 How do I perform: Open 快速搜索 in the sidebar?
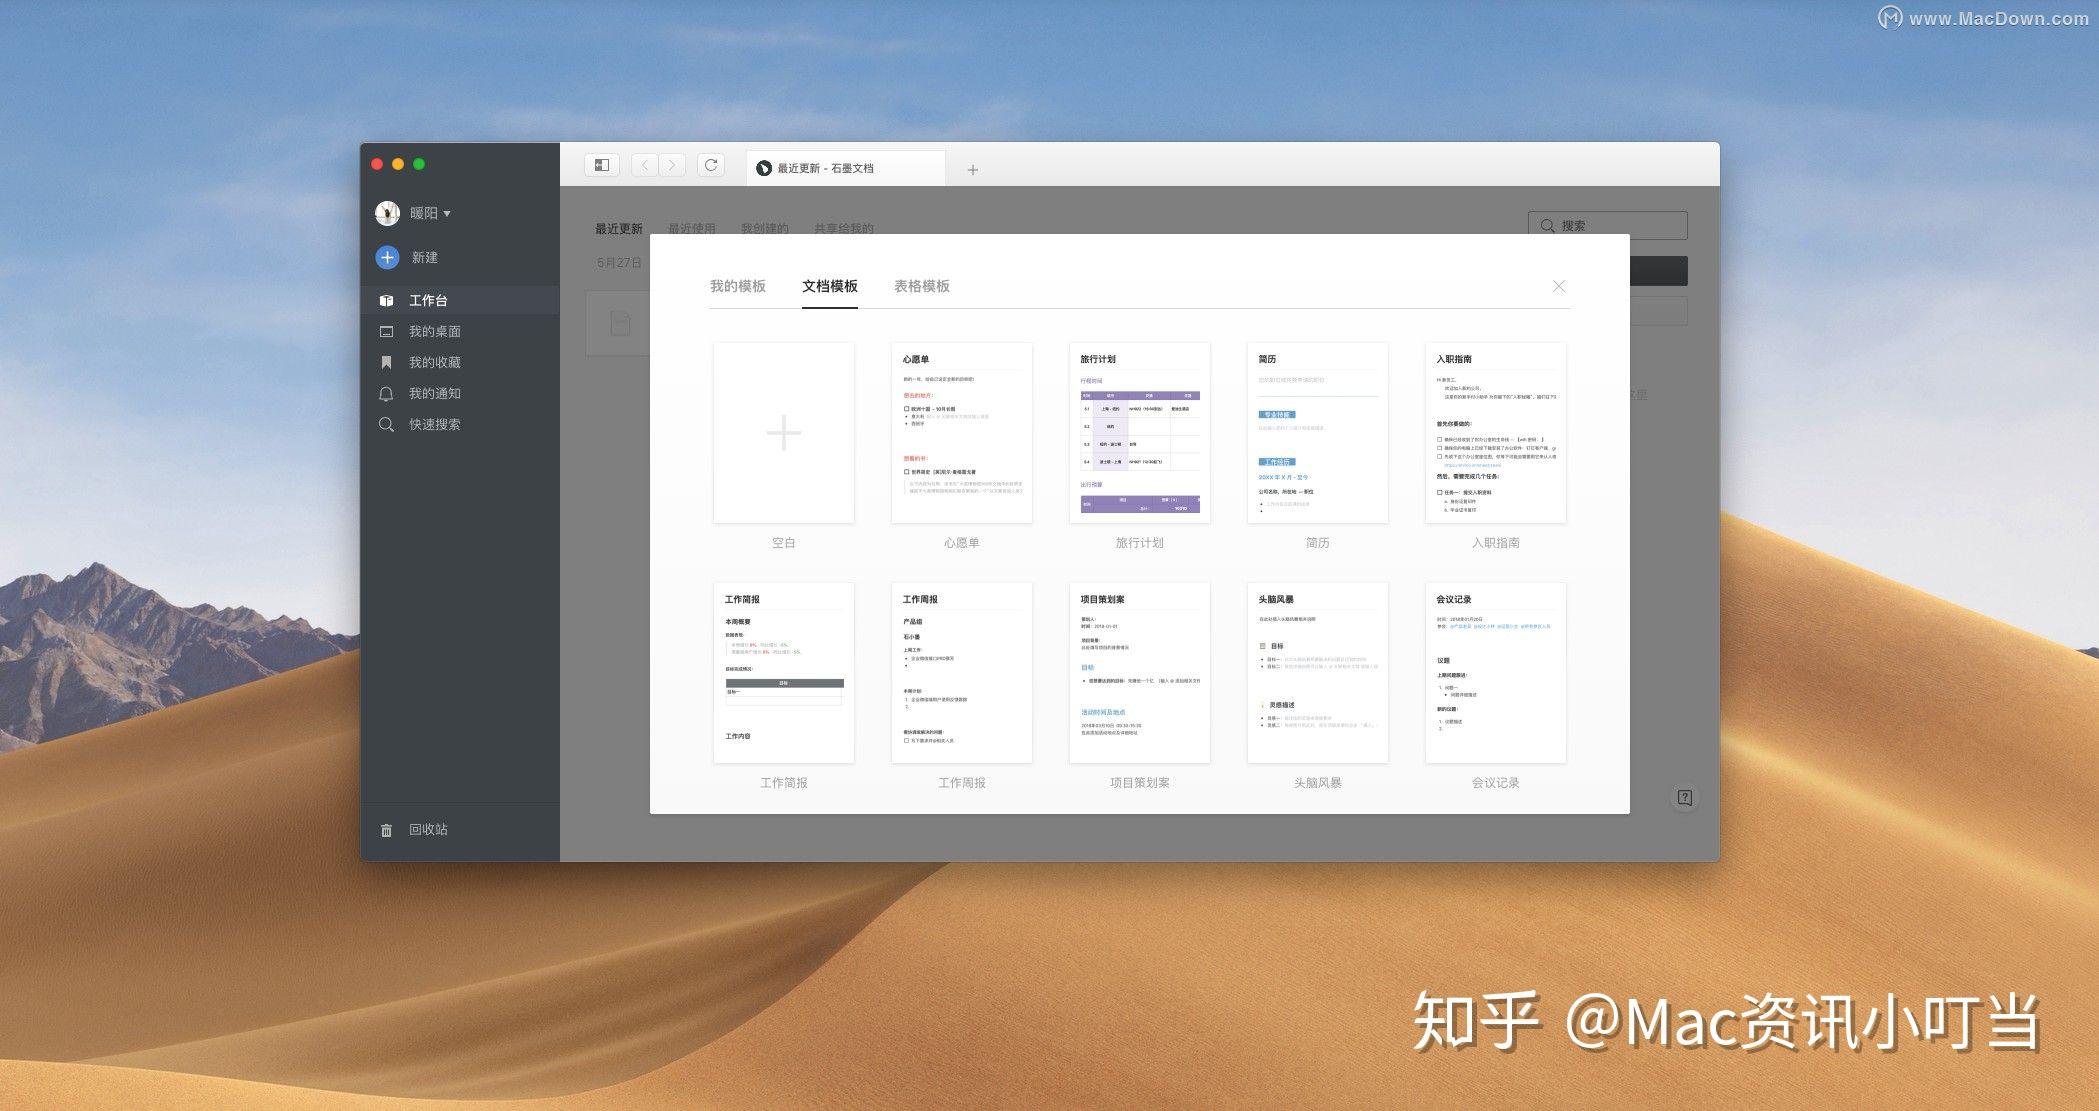pyautogui.click(x=460, y=424)
